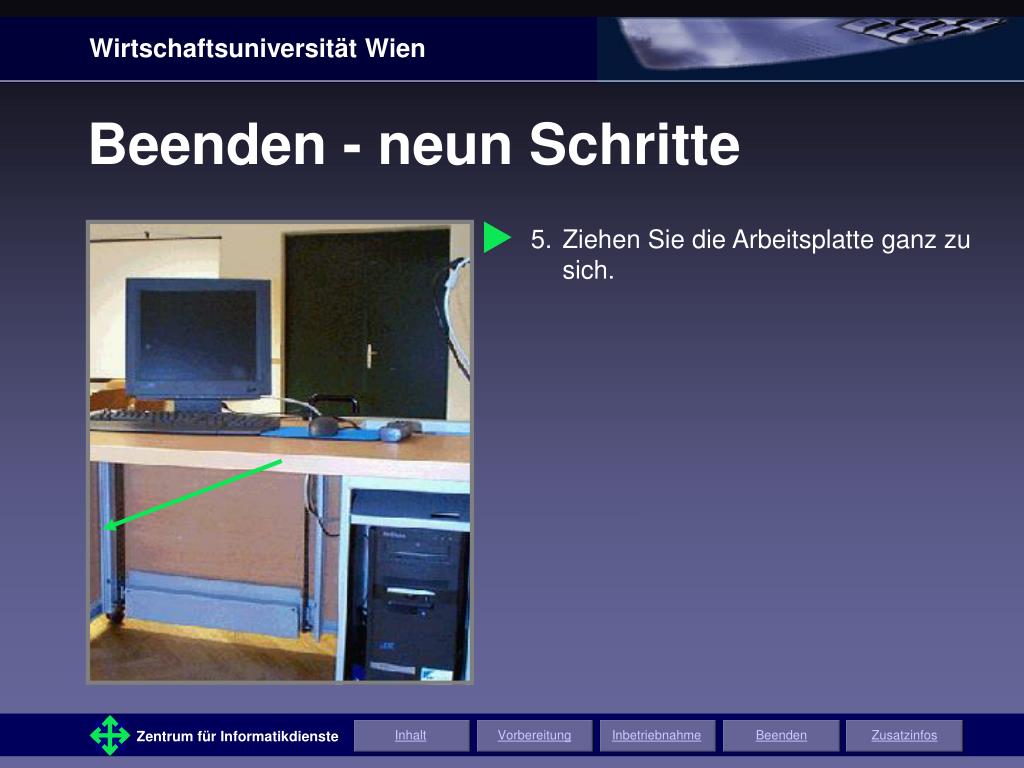Open the Zusatzinfos link
Image resolution: width=1024 pixels, height=768 pixels.
[904, 735]
